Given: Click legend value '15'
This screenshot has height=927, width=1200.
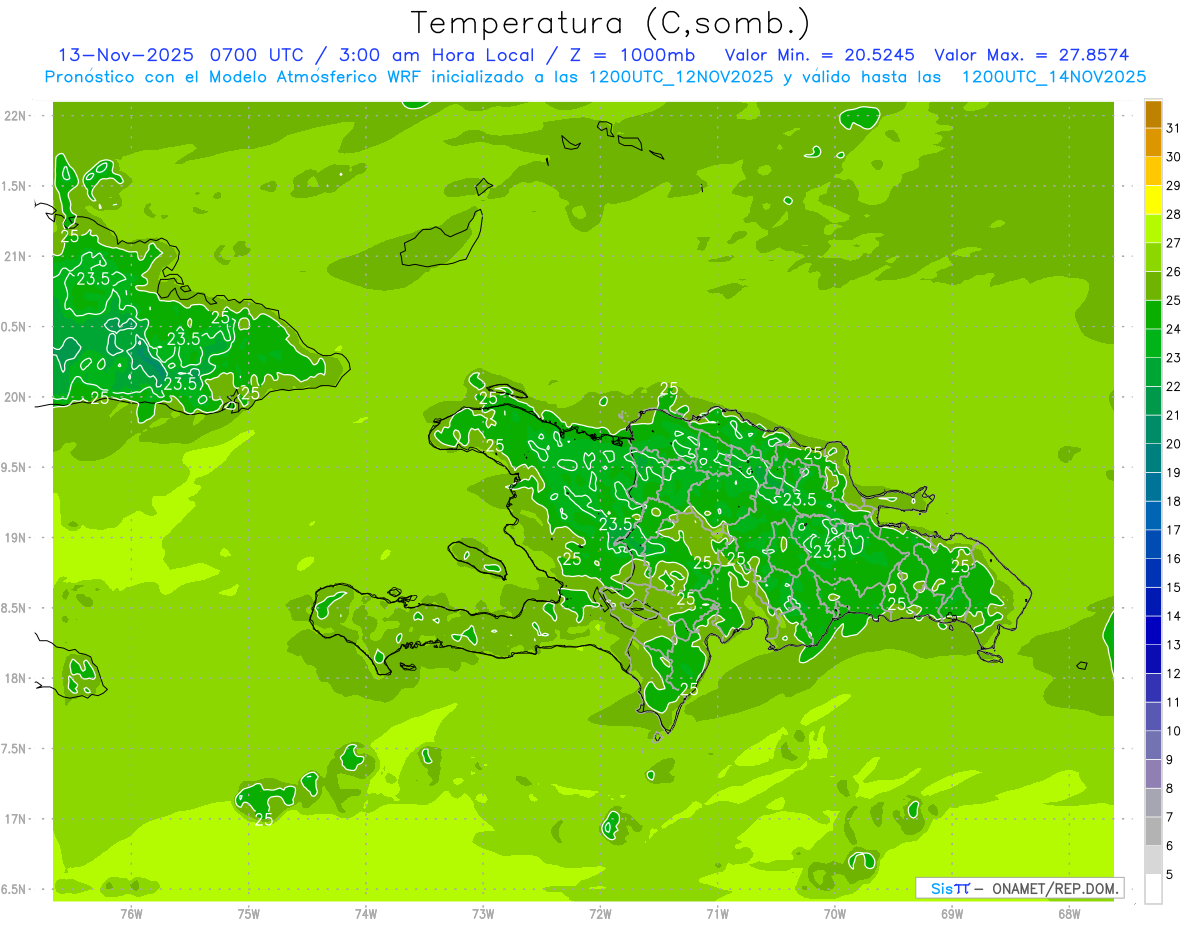Looking at the screenshot, I should [1174, 588].
